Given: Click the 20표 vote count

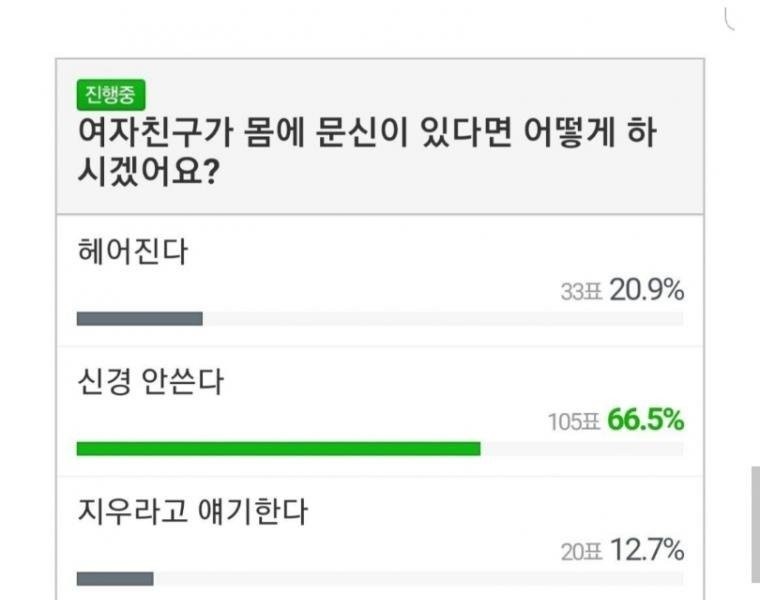Looking at the screenshot, I should [578, 551].
